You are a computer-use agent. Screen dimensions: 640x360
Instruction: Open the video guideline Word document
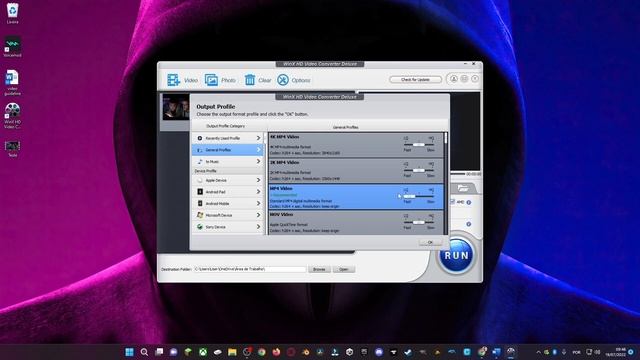12,83
